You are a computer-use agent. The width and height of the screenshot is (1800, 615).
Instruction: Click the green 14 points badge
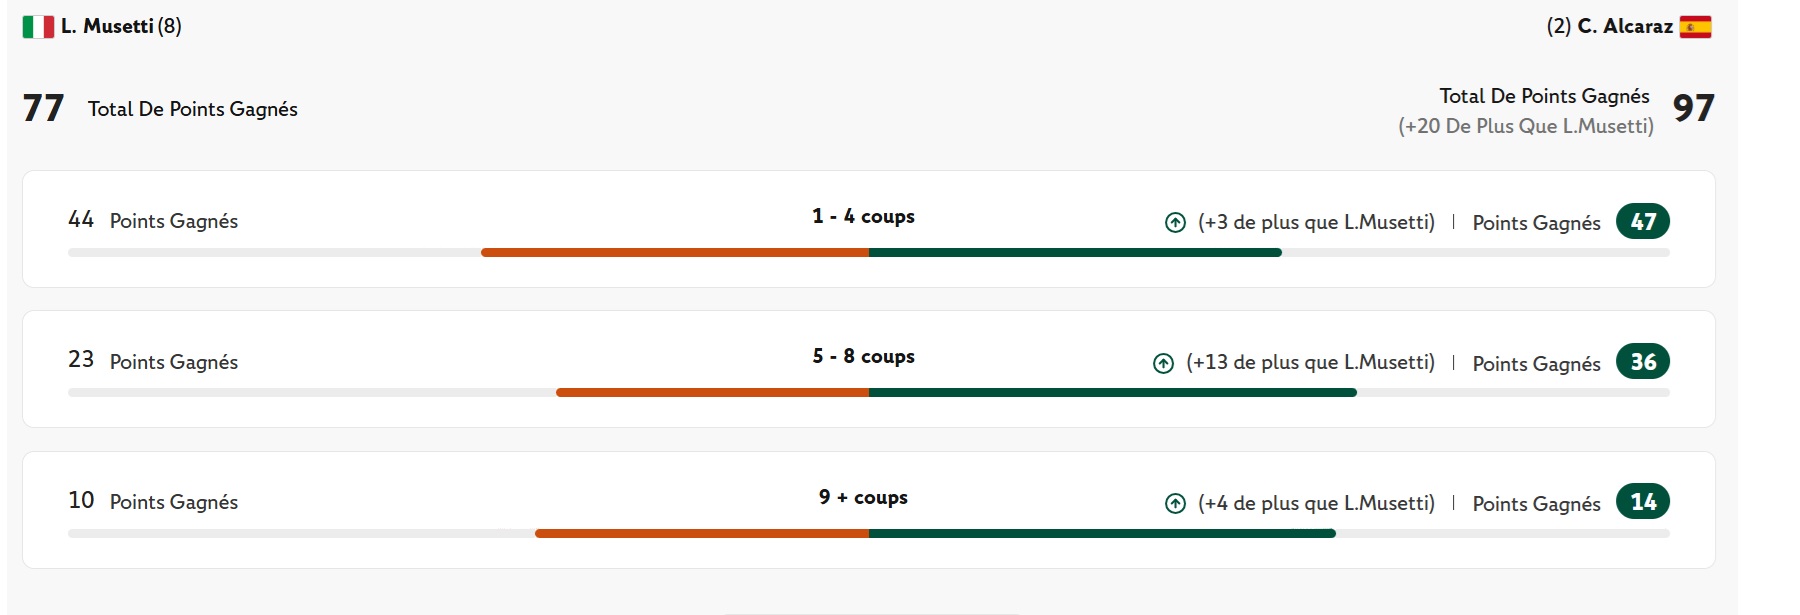coord(1642,502)
